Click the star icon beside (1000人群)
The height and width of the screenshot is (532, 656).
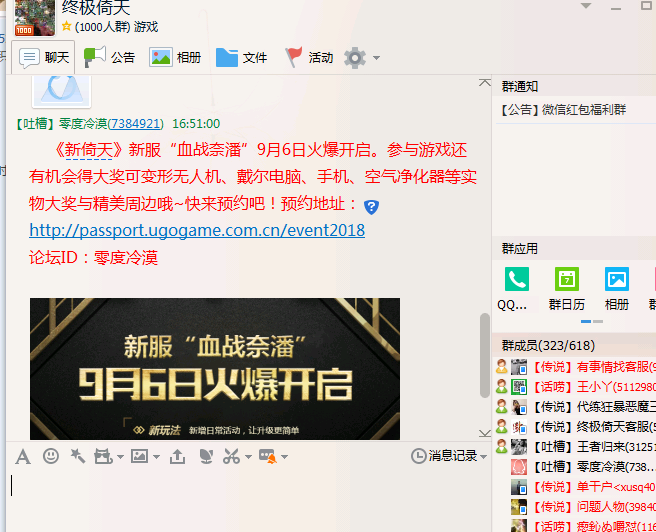(x=66, y=26)
